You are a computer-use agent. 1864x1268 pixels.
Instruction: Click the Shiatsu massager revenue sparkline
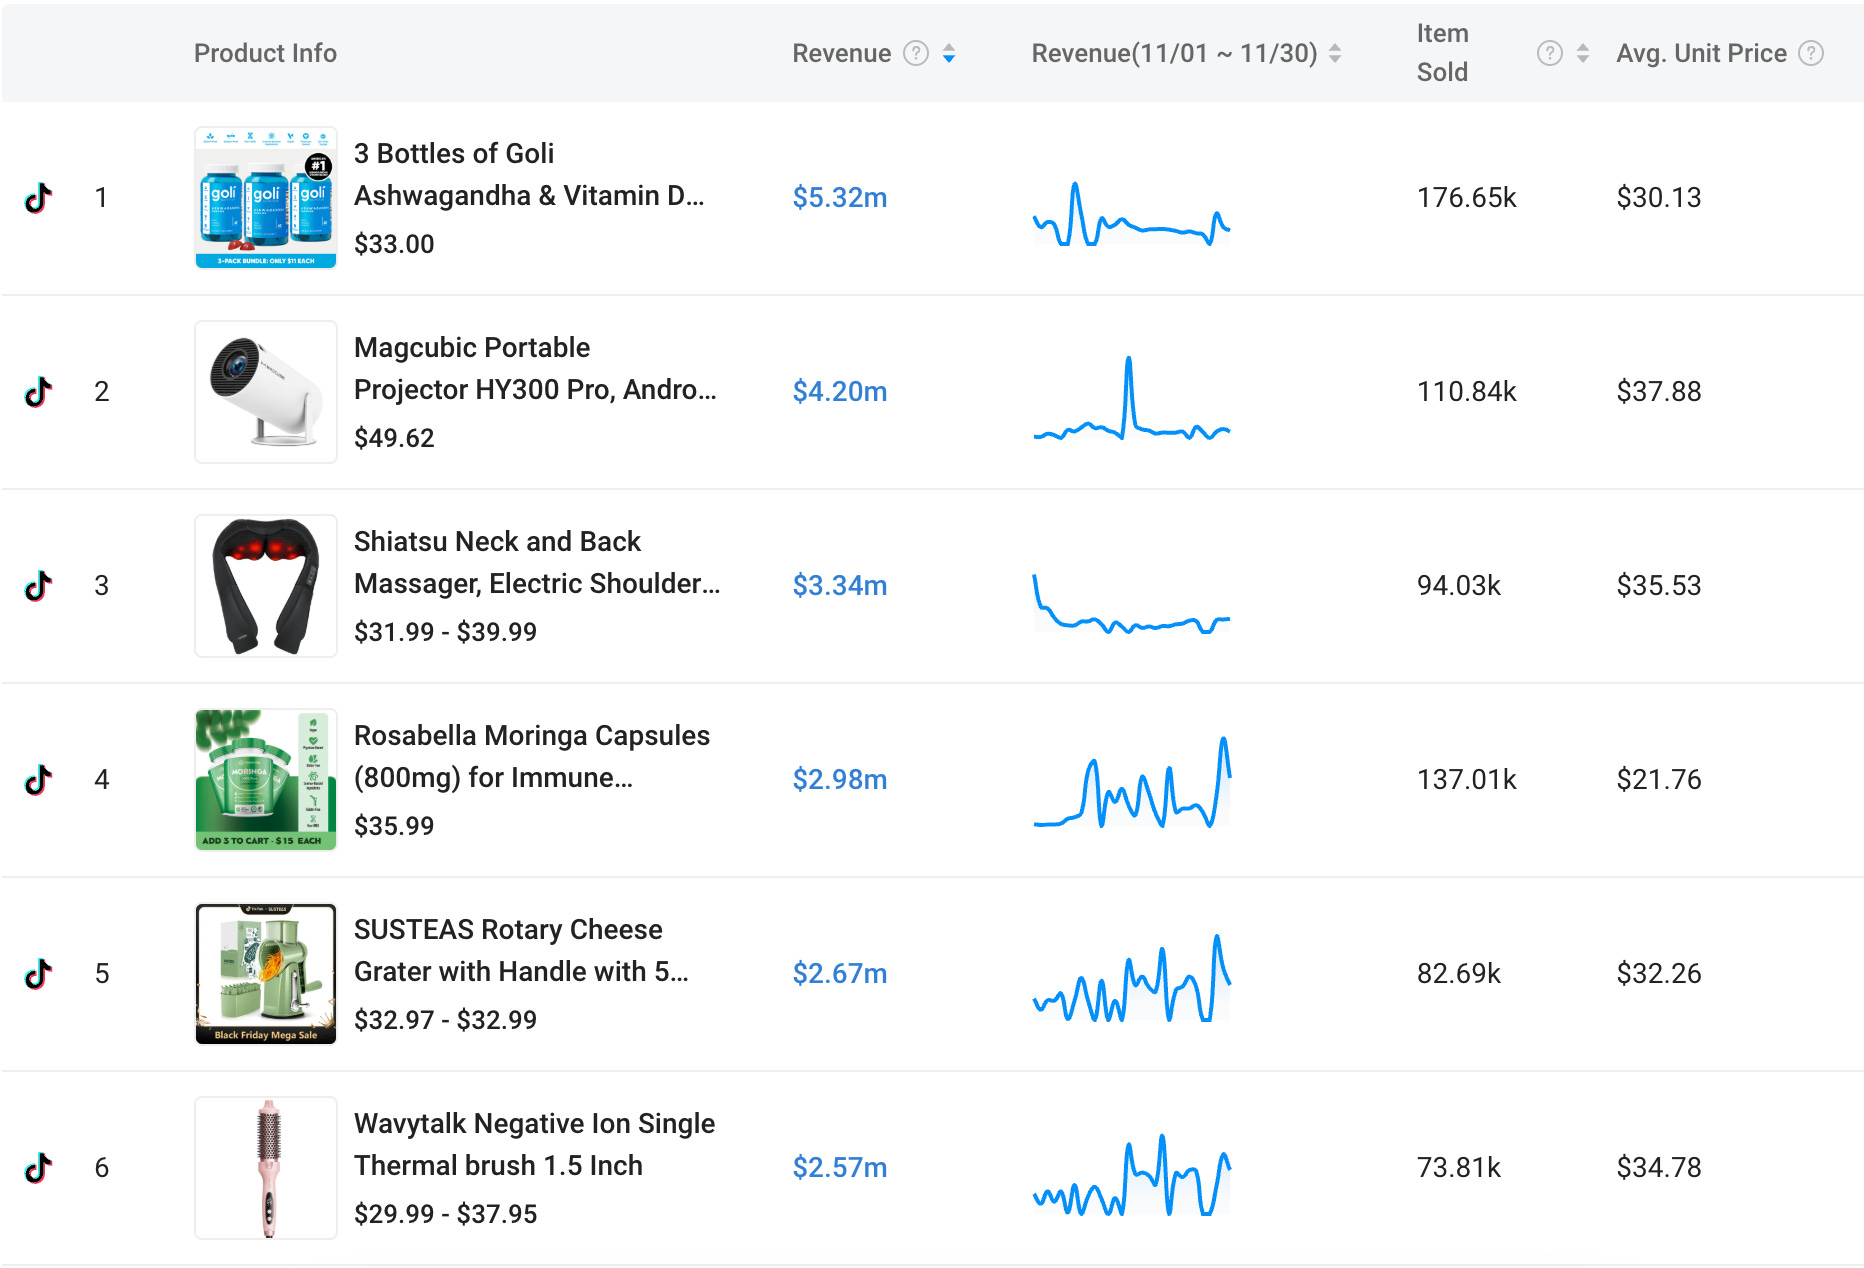[x=1131, y=603]
